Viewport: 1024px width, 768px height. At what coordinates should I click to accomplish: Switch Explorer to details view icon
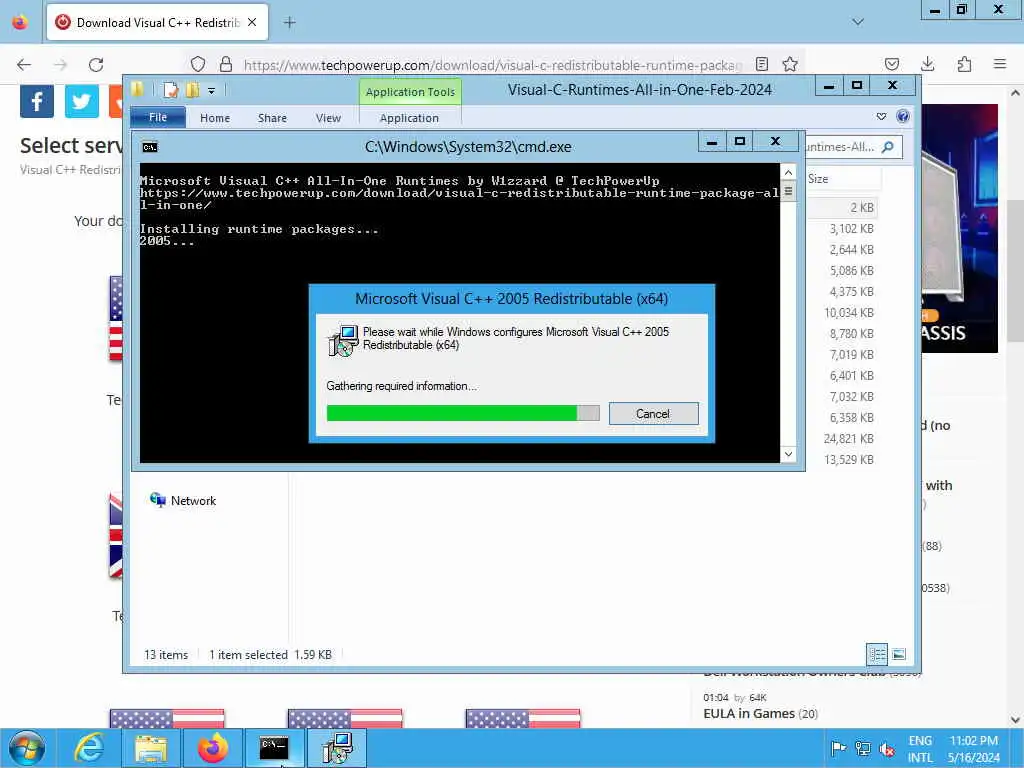click(x=877, y=654)
